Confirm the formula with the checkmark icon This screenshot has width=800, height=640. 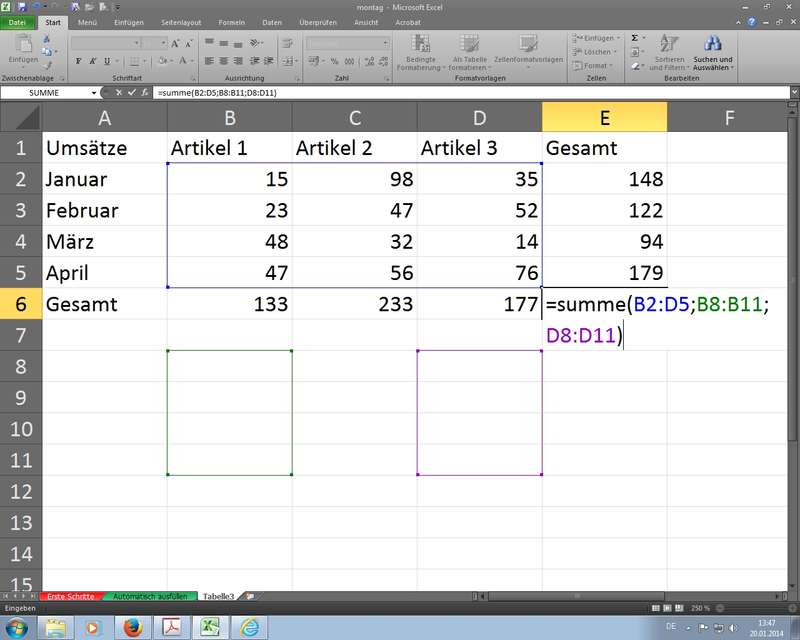131,93
